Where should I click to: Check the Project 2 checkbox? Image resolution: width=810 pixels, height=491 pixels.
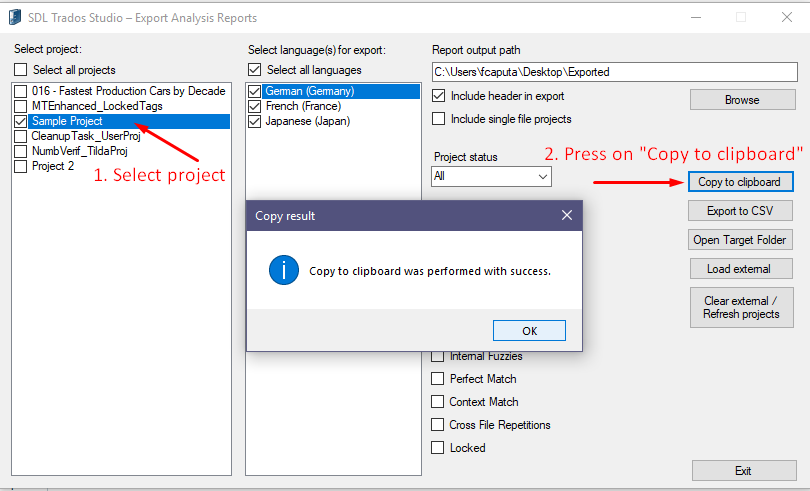21,166
